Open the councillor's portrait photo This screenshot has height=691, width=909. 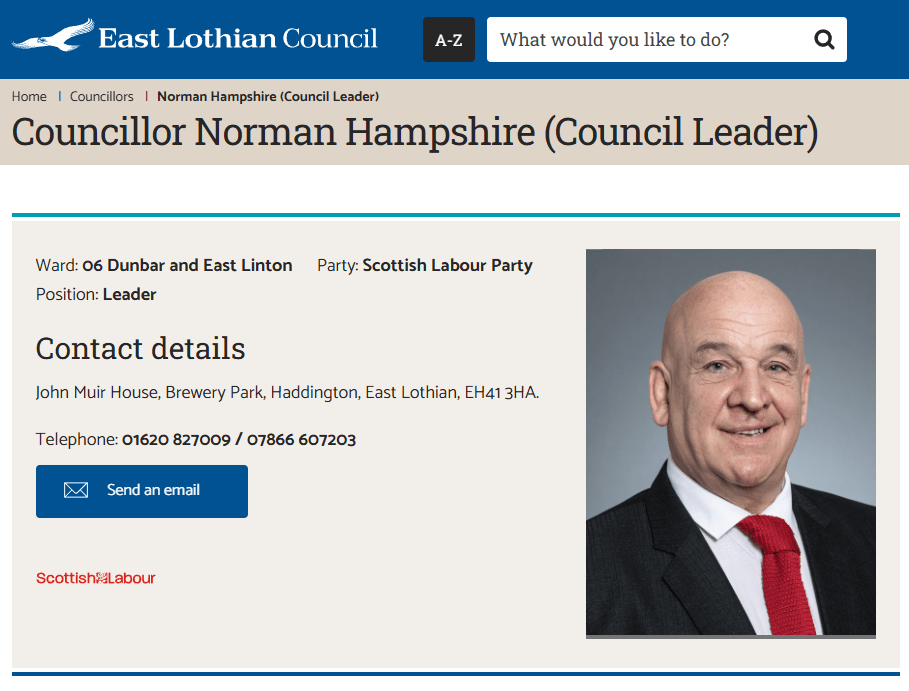(730, 442)
